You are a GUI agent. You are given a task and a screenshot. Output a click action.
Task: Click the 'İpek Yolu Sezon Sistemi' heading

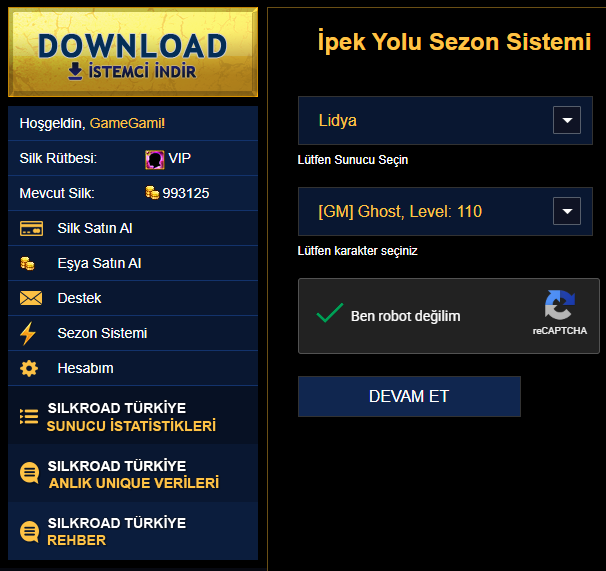[x=454, y=42]
